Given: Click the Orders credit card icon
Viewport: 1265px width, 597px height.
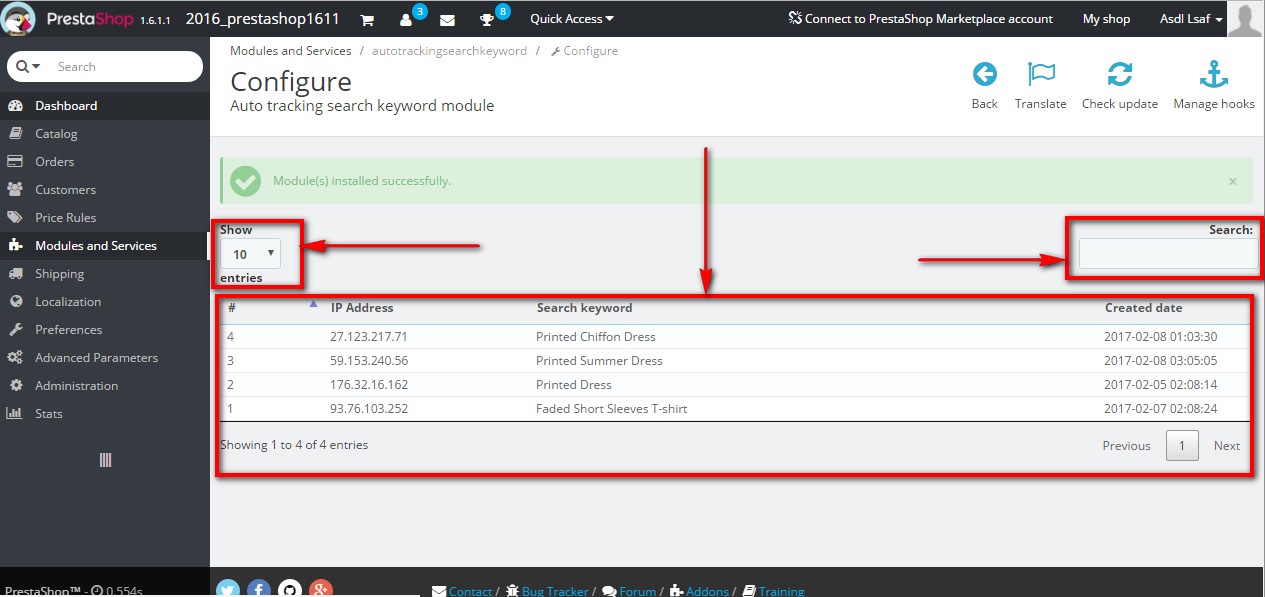Looking at the screenshot, I should 15,162.
